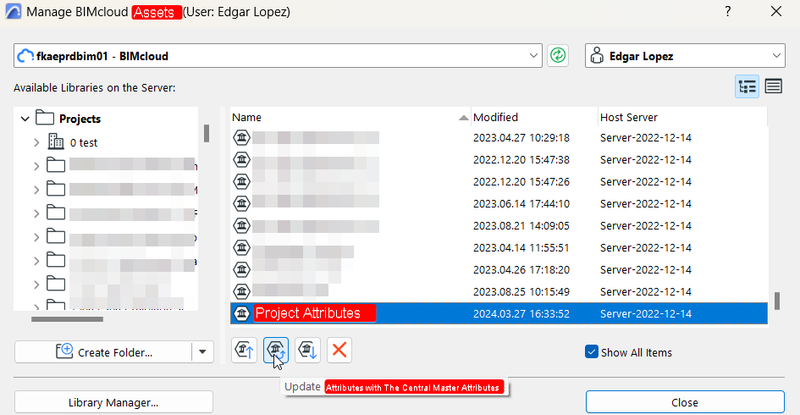The width and height of the screenshot is (800, 415).
Task: Open the fkaeprdbim01 - BIMcloud server dropdown
Action: point(533,56)
